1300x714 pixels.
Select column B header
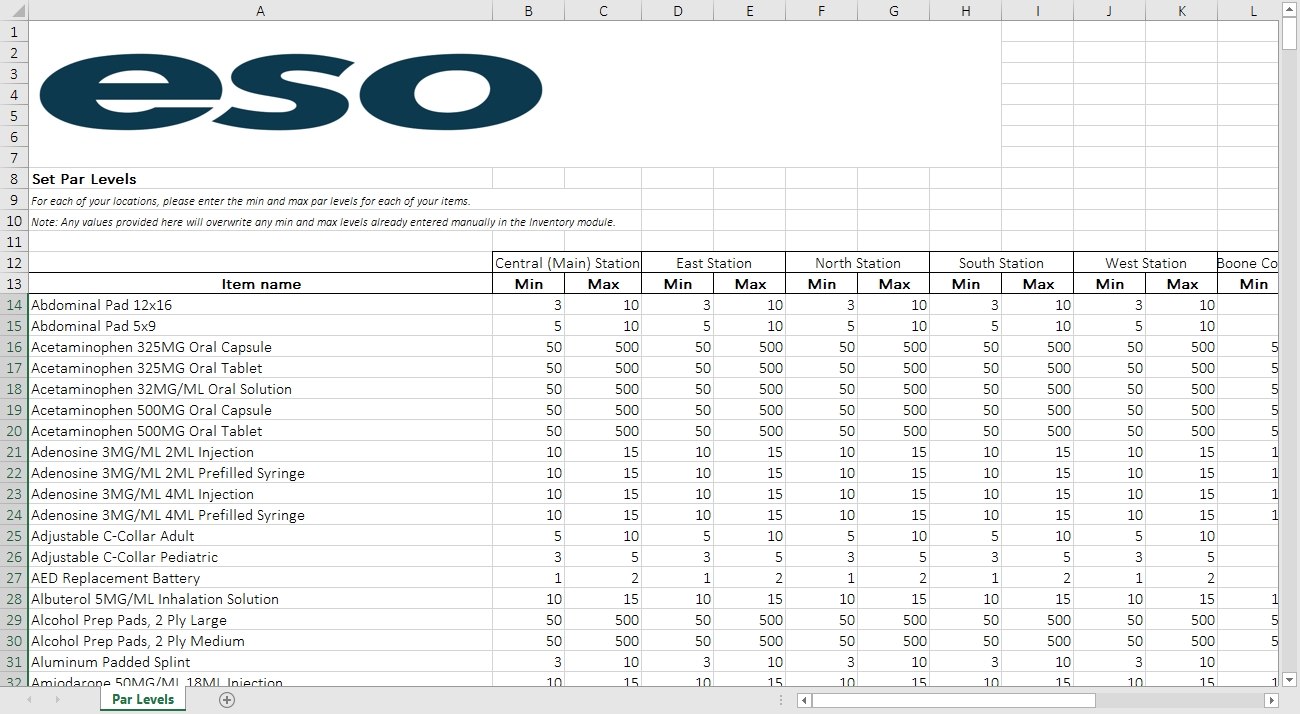[529, 10]
